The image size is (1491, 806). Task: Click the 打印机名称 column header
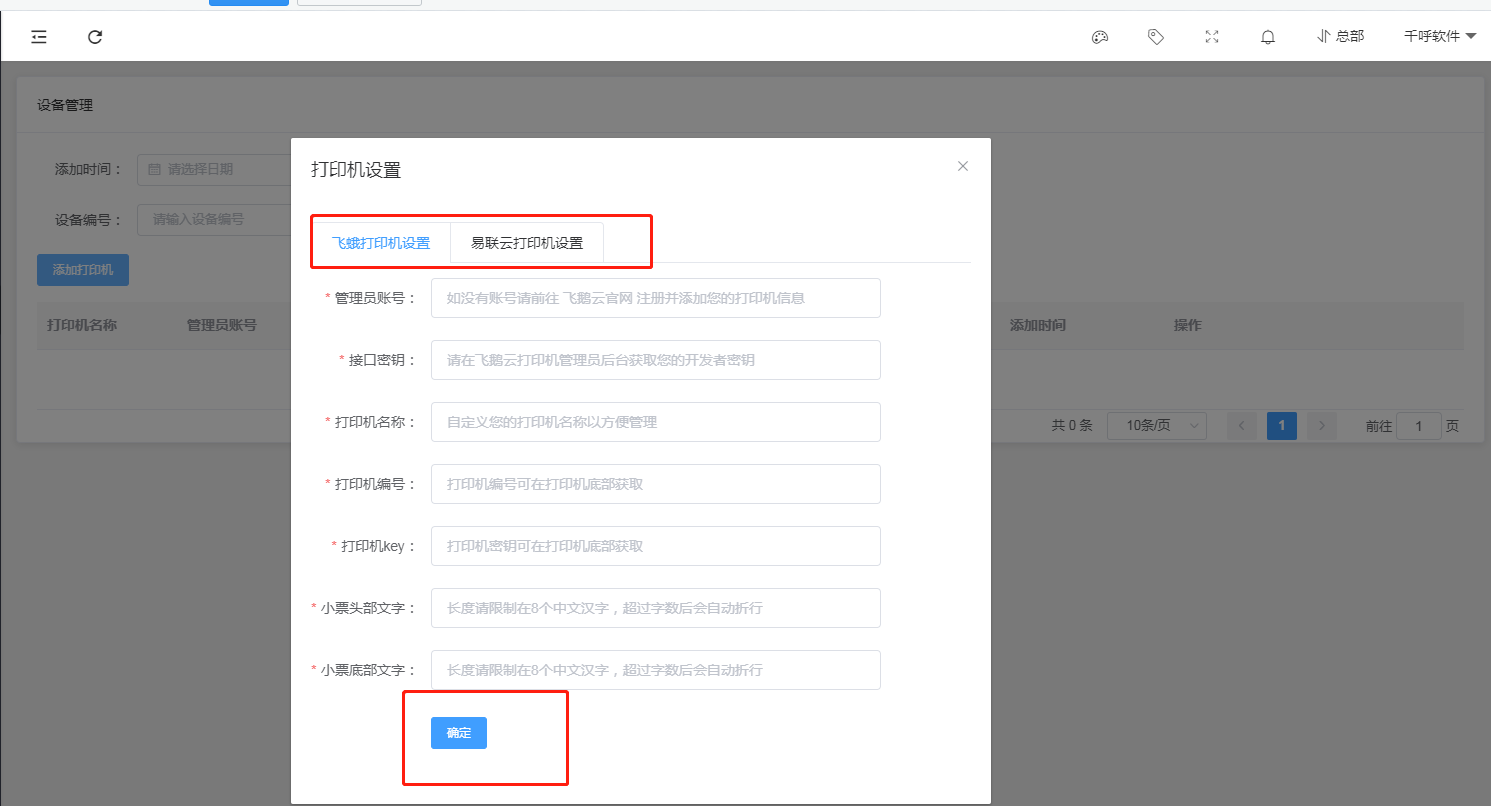tap(82, 325)
